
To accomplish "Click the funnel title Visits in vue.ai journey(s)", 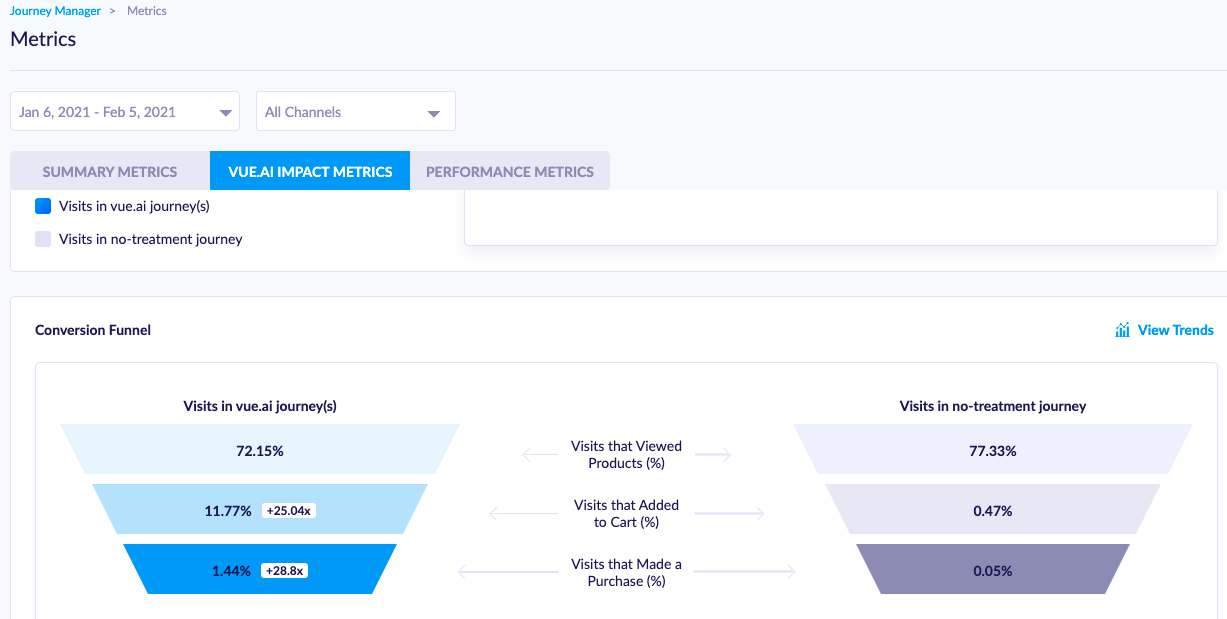I will (260, 406).
